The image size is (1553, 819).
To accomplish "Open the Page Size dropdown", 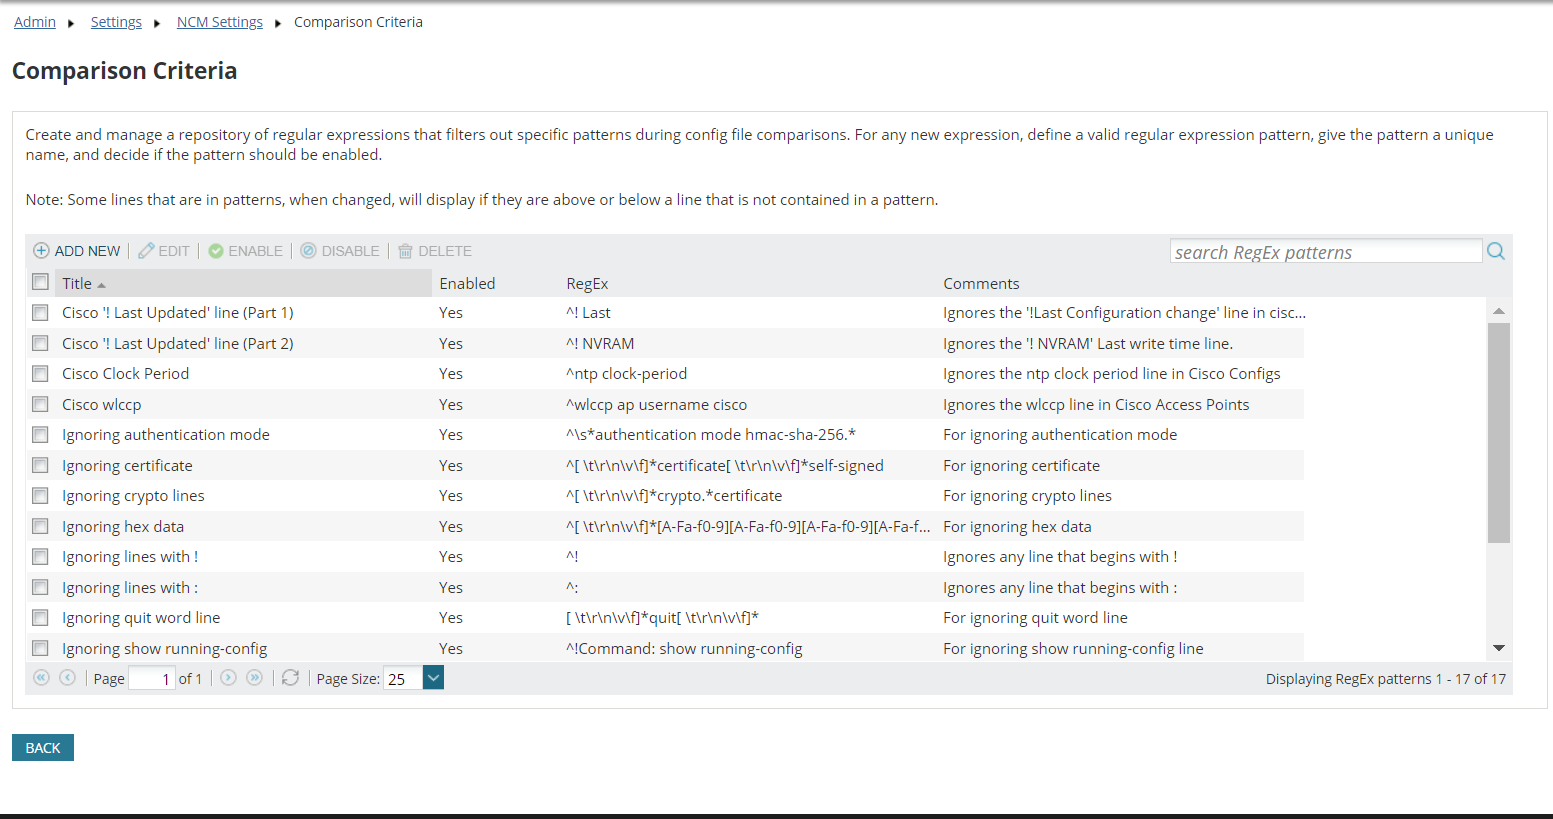I will click(x=433, y=678).
